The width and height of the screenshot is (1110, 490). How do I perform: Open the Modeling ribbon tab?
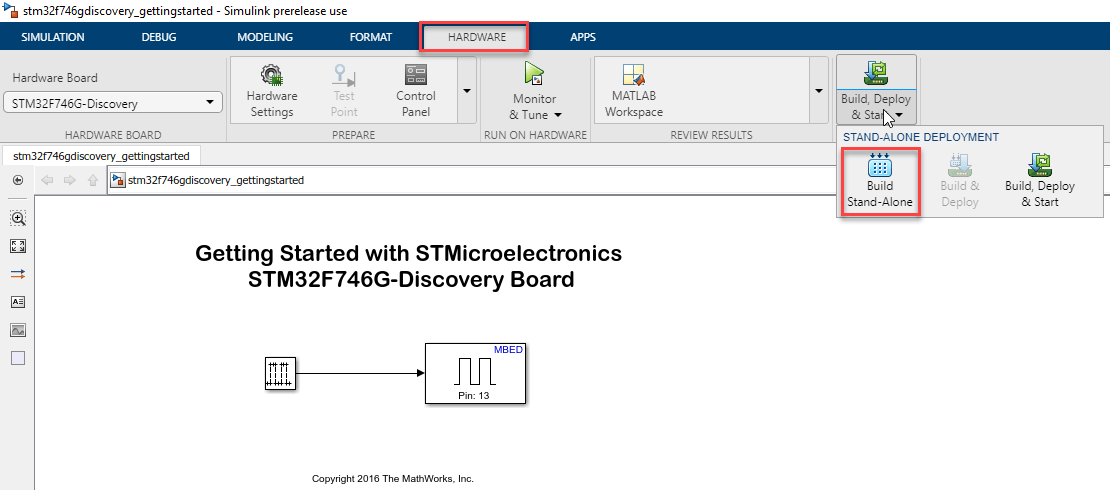coord(265,37)
